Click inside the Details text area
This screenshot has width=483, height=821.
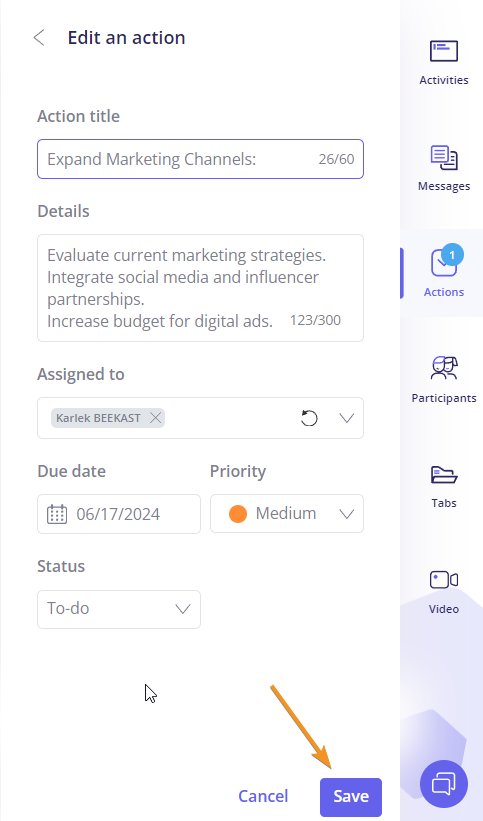point(200,288)
